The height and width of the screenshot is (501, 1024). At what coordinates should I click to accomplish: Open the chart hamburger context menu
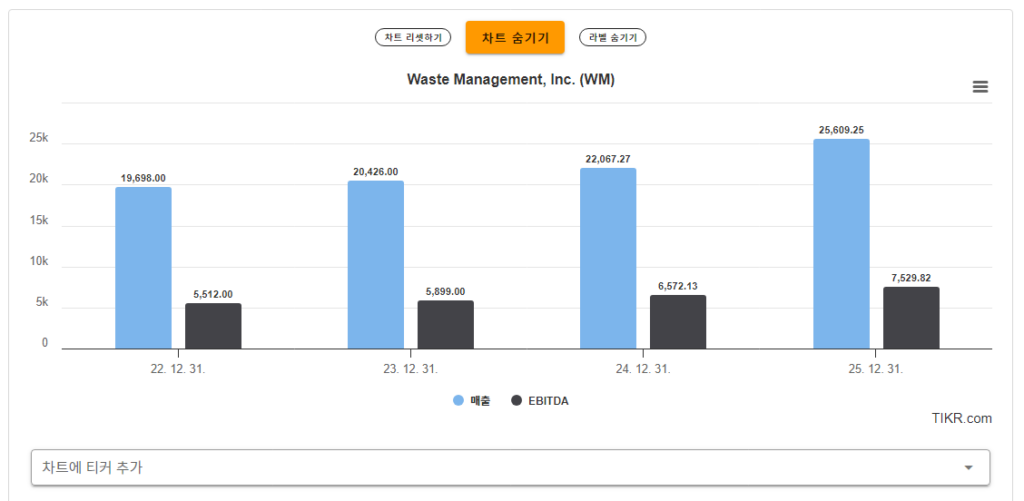click(x=980, y=87)
